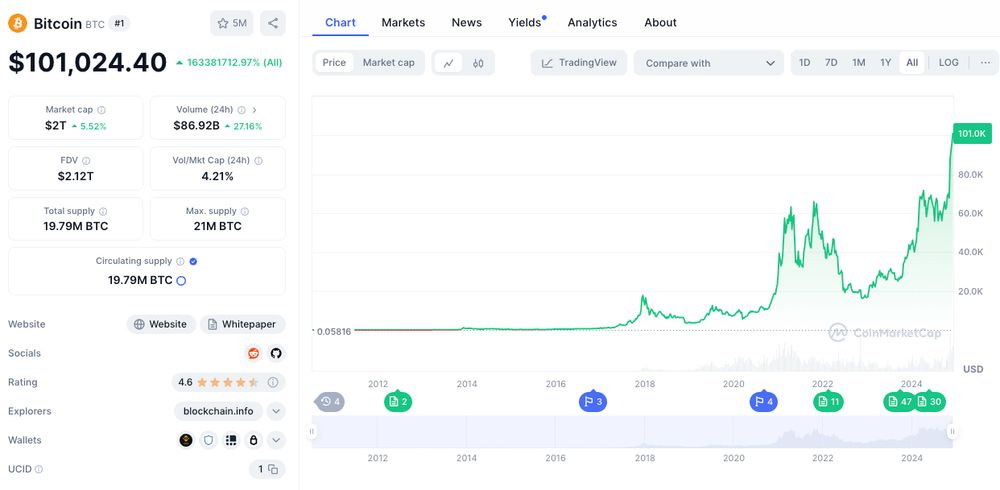Expand the Wallets dropdown arrow
Image resolution: width=1000 pixels, height=490 pixels.
point(276,440)
